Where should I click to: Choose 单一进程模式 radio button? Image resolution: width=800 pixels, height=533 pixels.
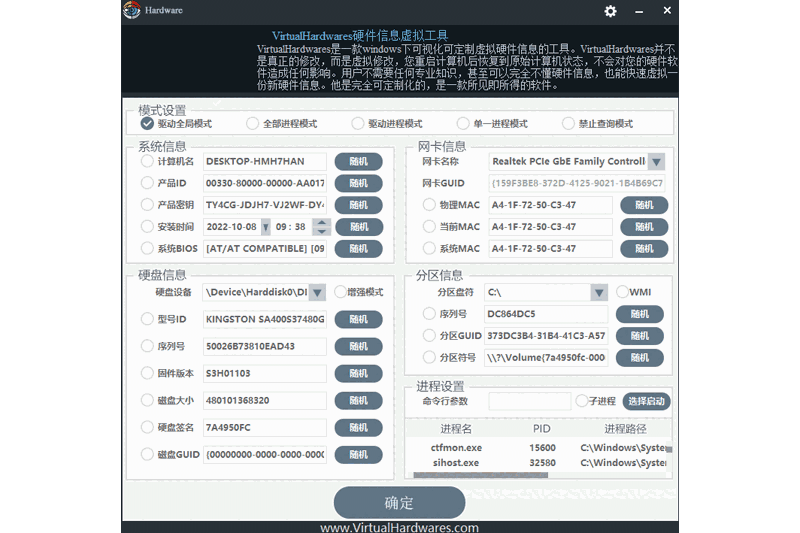point(463,124)
